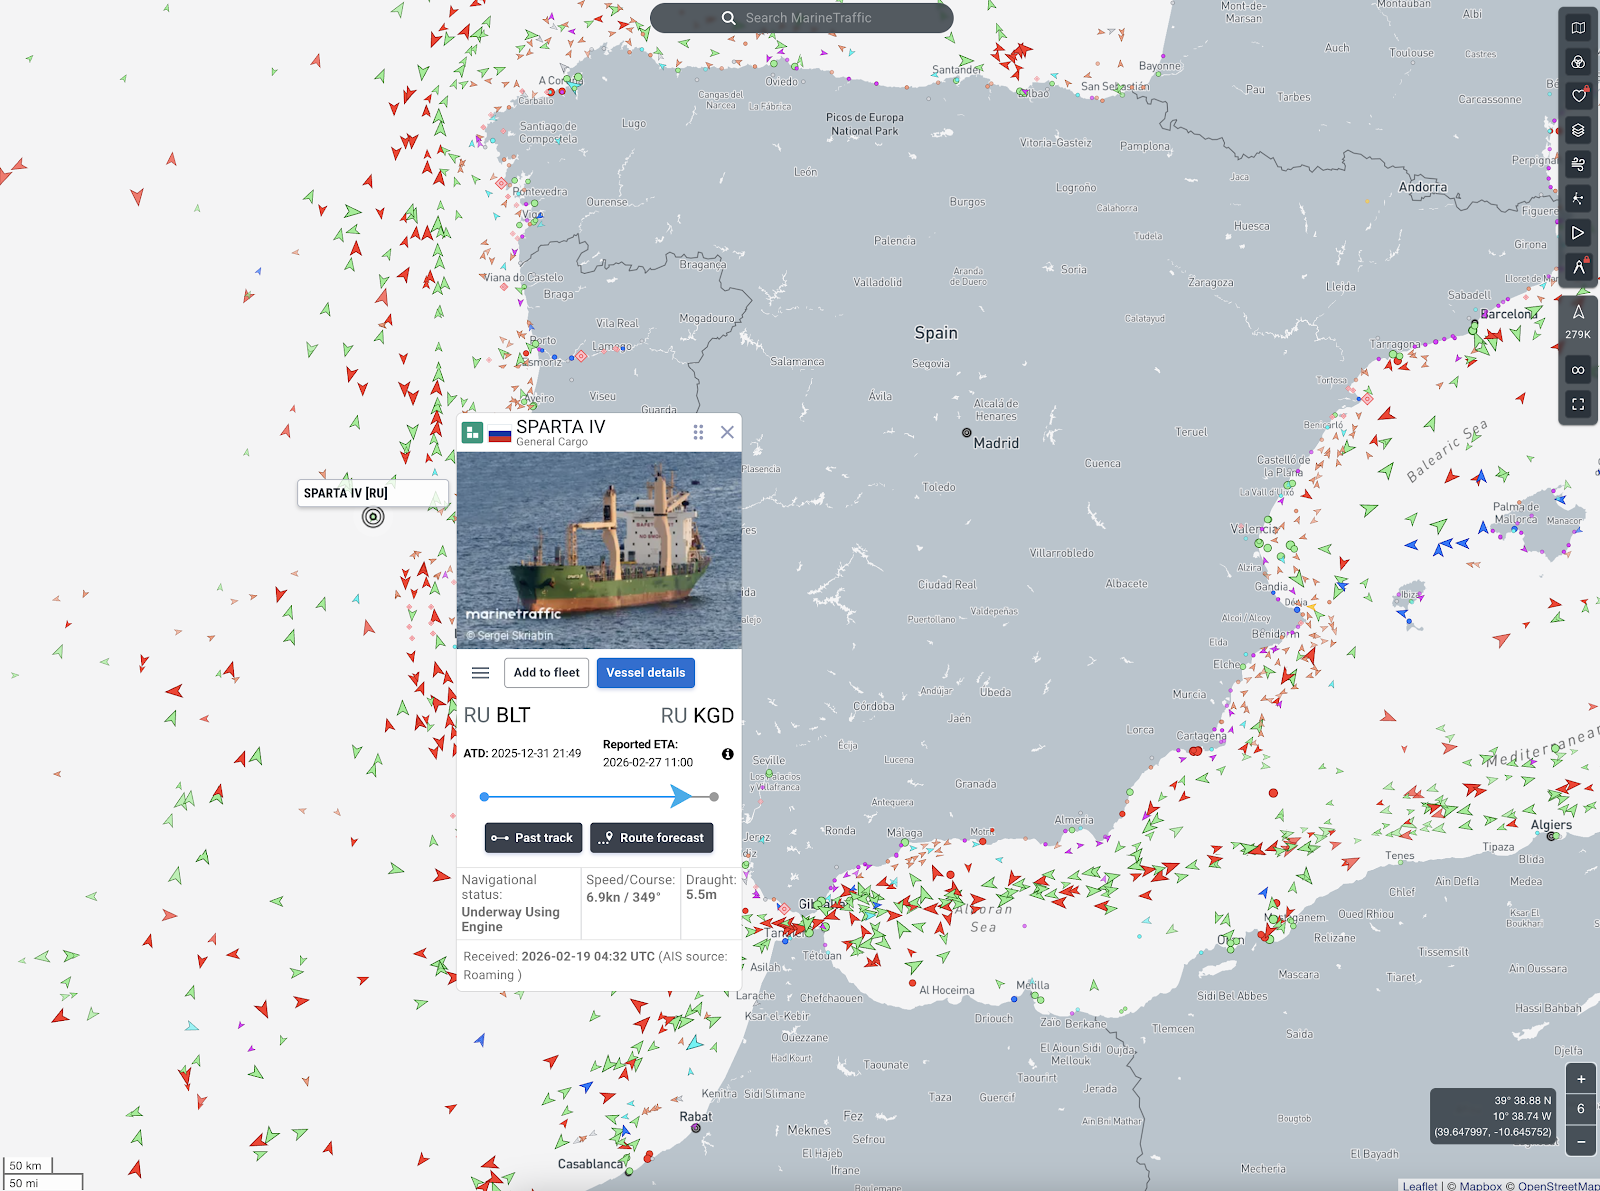Click the playback triangle icon in sidebar

[x=1578, y=233]
